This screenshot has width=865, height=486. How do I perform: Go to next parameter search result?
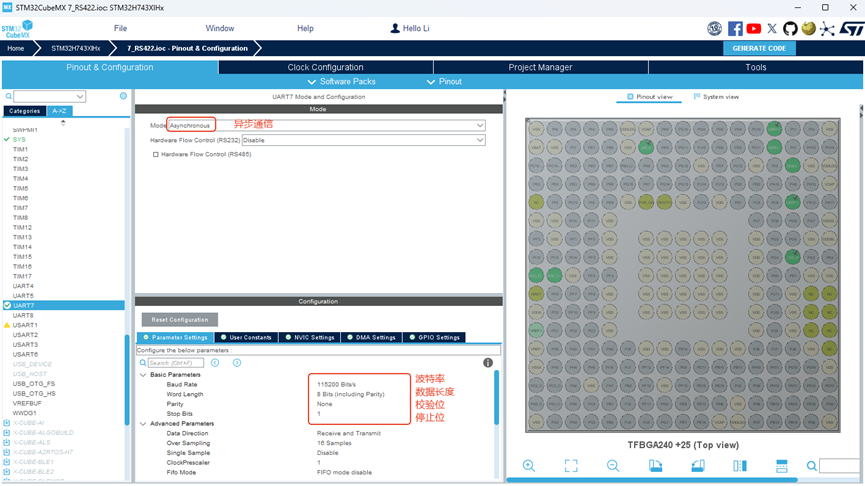pos(237,362)
